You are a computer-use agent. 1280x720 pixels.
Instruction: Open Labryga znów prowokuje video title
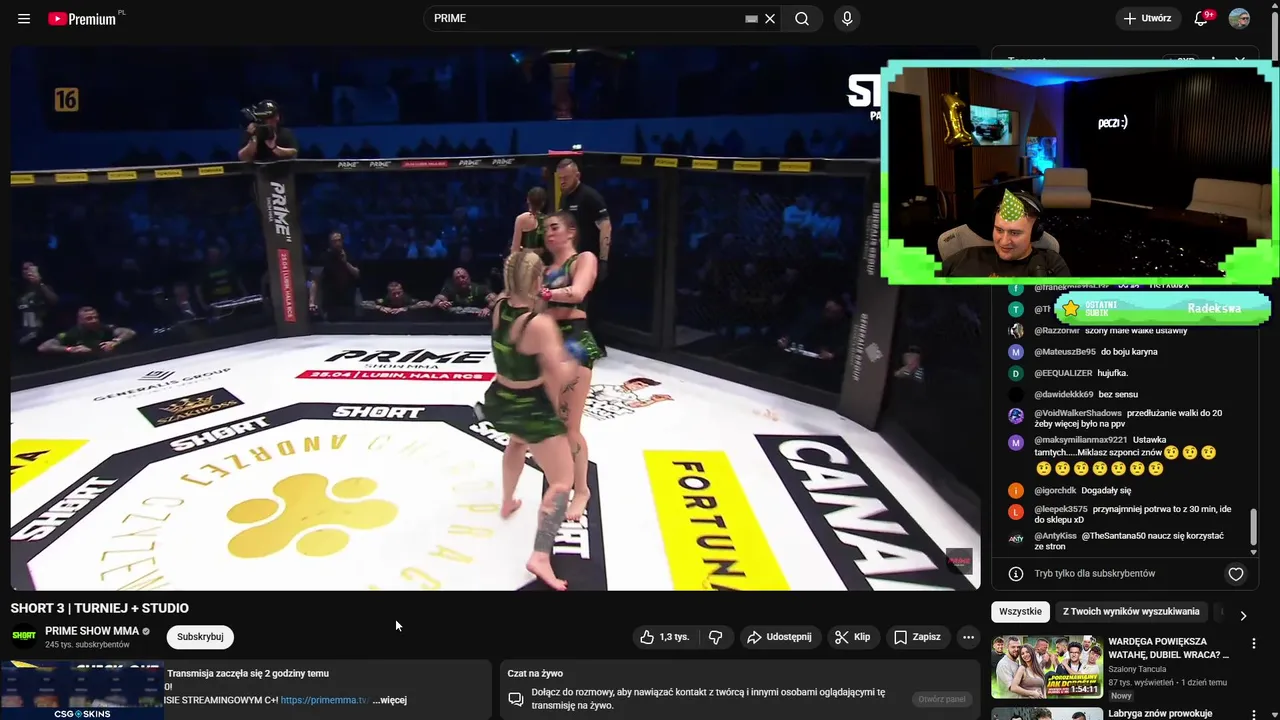click(x=1160, y=714)
